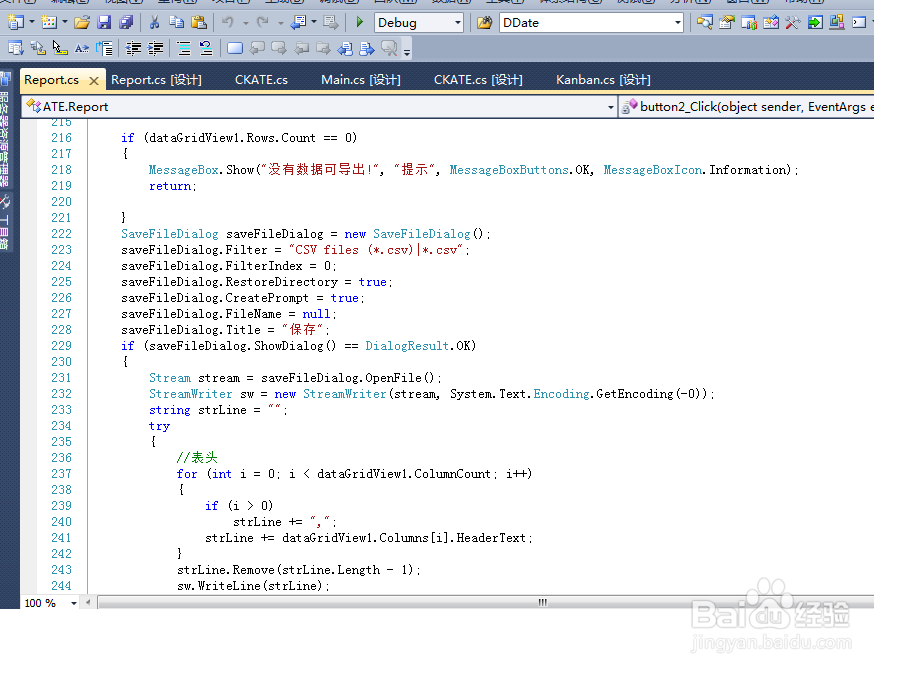Open a file using the Open File icon
The height and width of the screenshot is (674, 901).
82,22
